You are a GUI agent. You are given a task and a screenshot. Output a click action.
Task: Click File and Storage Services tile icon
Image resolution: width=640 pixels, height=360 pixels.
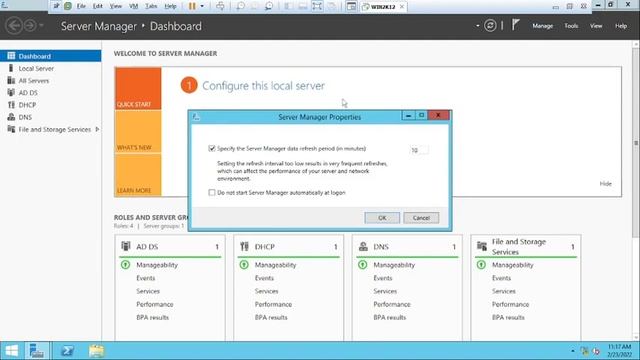click(482, 246)
